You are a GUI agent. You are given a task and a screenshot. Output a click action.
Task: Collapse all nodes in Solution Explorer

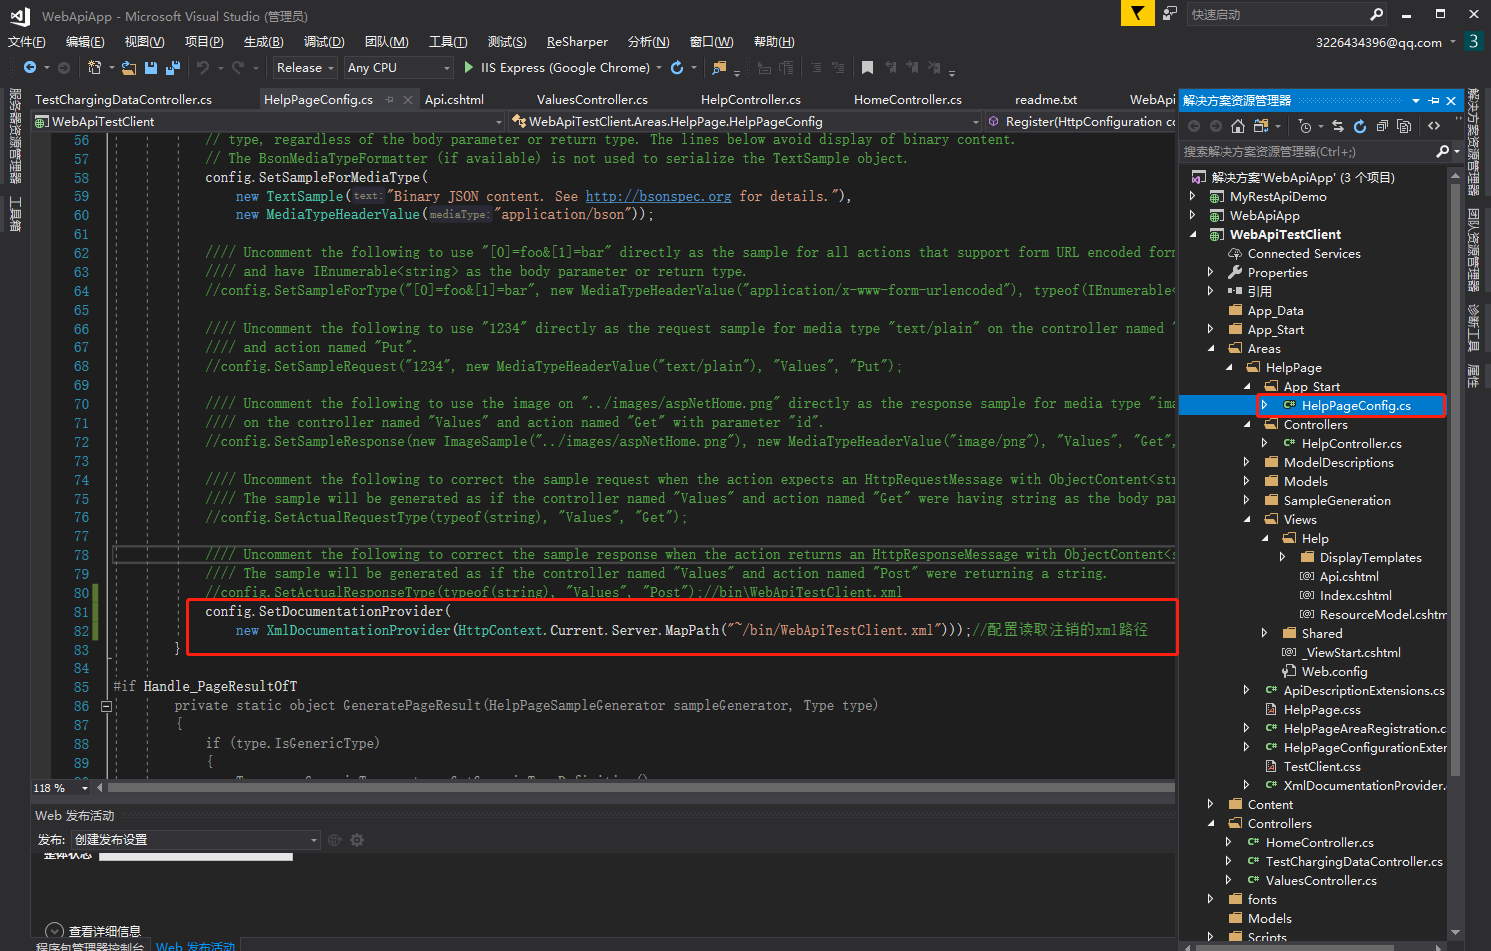(1382, 126)
